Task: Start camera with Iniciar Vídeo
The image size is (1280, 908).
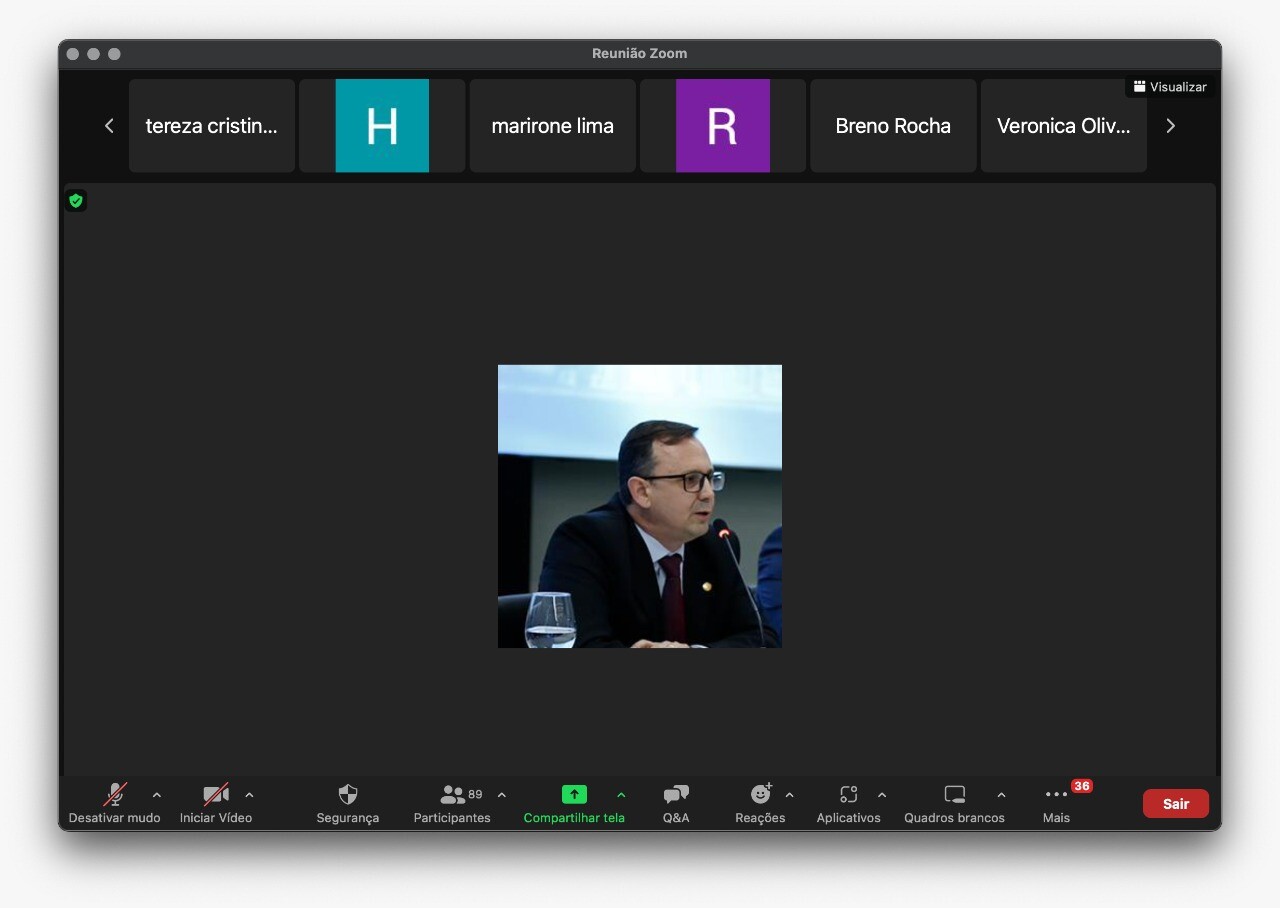Action: pyautogui.click(x=216, y=795)
